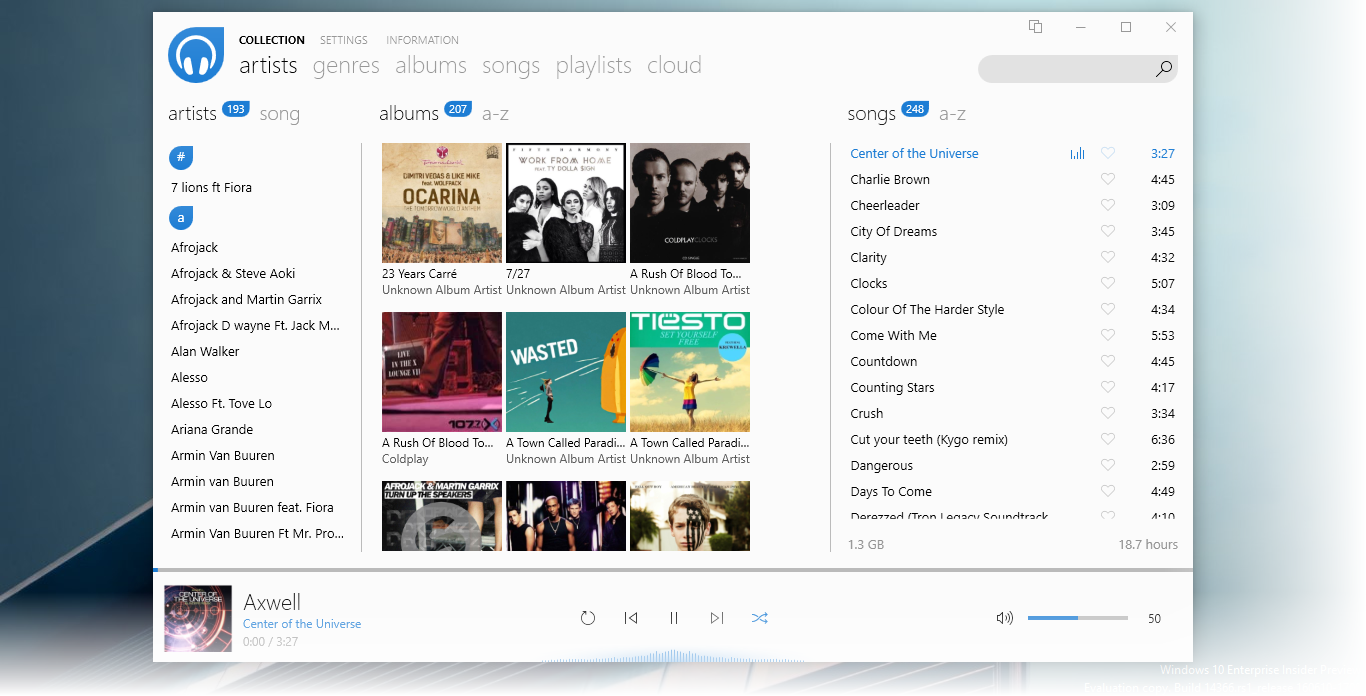Toggle shuffle mode
Viewport: 1366px width, 696px height.
click(x=760, y=618)
